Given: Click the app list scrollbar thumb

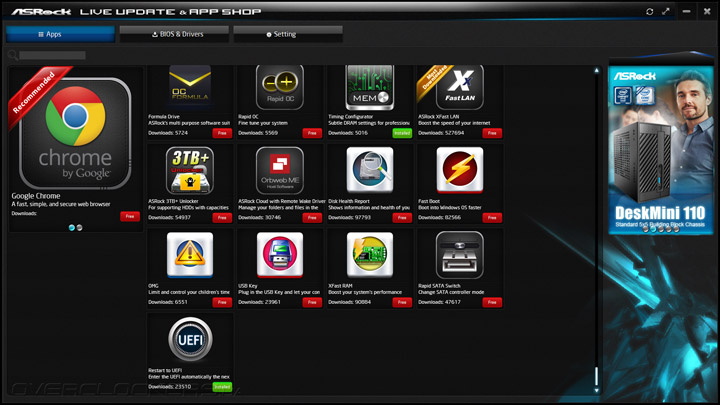Looking at the screenshot, I should [596, 376].
